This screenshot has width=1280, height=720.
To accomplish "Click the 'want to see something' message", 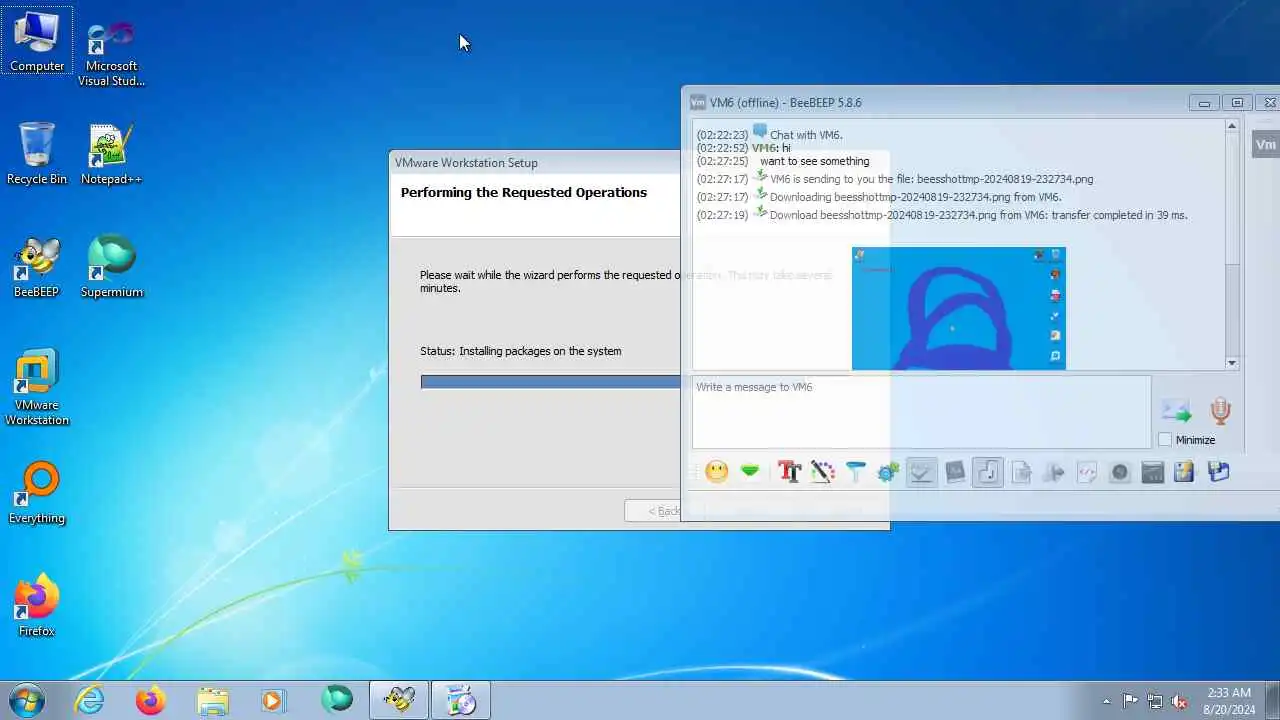I will pyautogui.click(x=815, y=161).
